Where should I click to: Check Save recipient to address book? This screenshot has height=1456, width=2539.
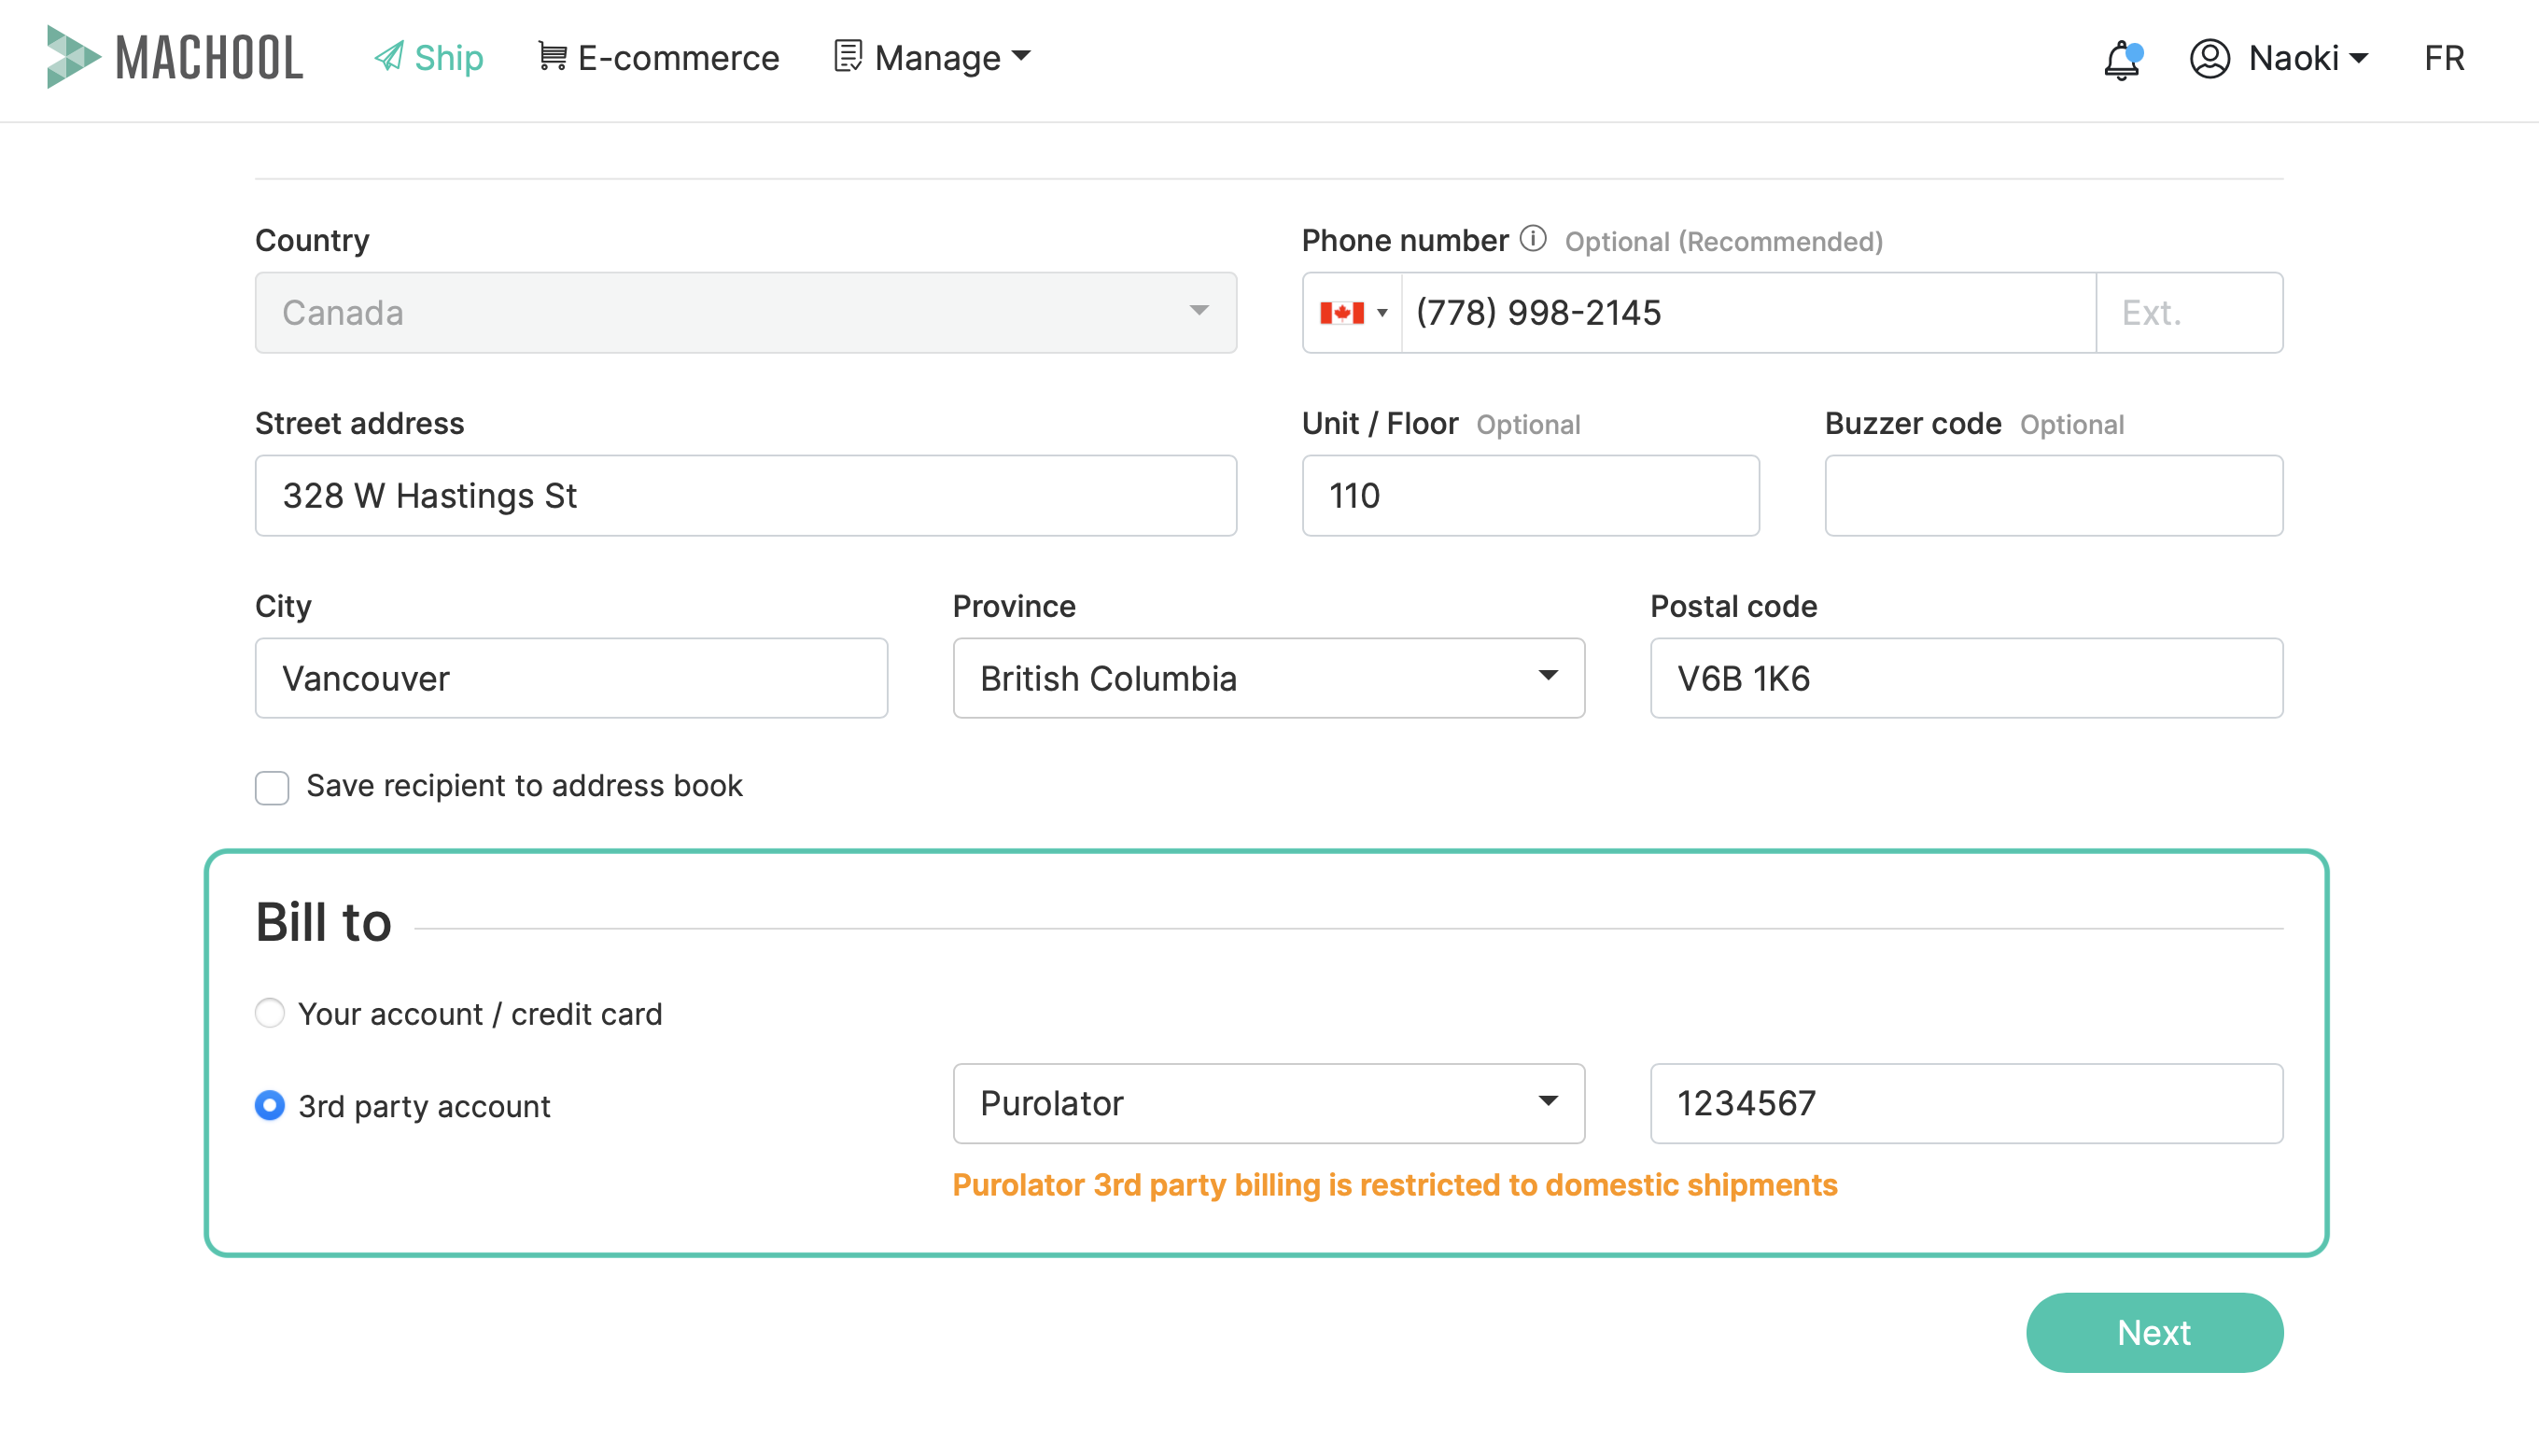tap(272, 788)
